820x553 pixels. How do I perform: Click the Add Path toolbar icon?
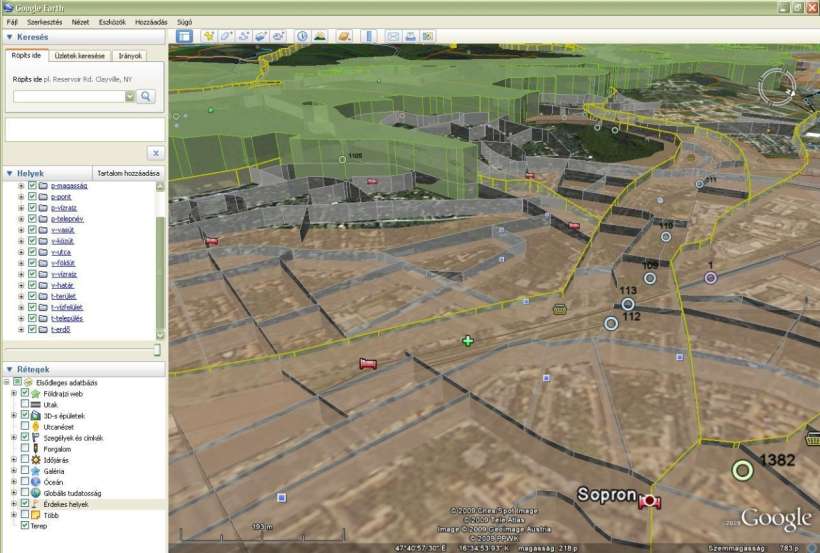[244, 36]
